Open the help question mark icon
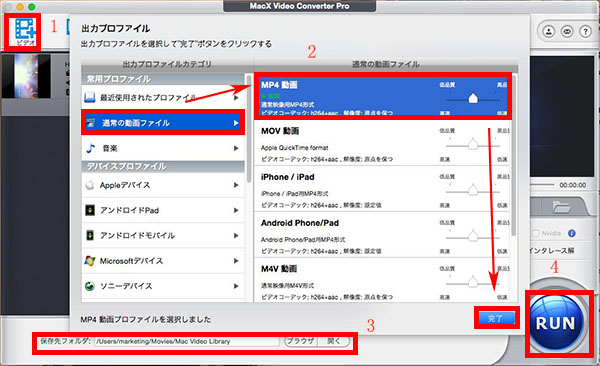This screenshot has height=366, width=600. [x=585, y=31]
